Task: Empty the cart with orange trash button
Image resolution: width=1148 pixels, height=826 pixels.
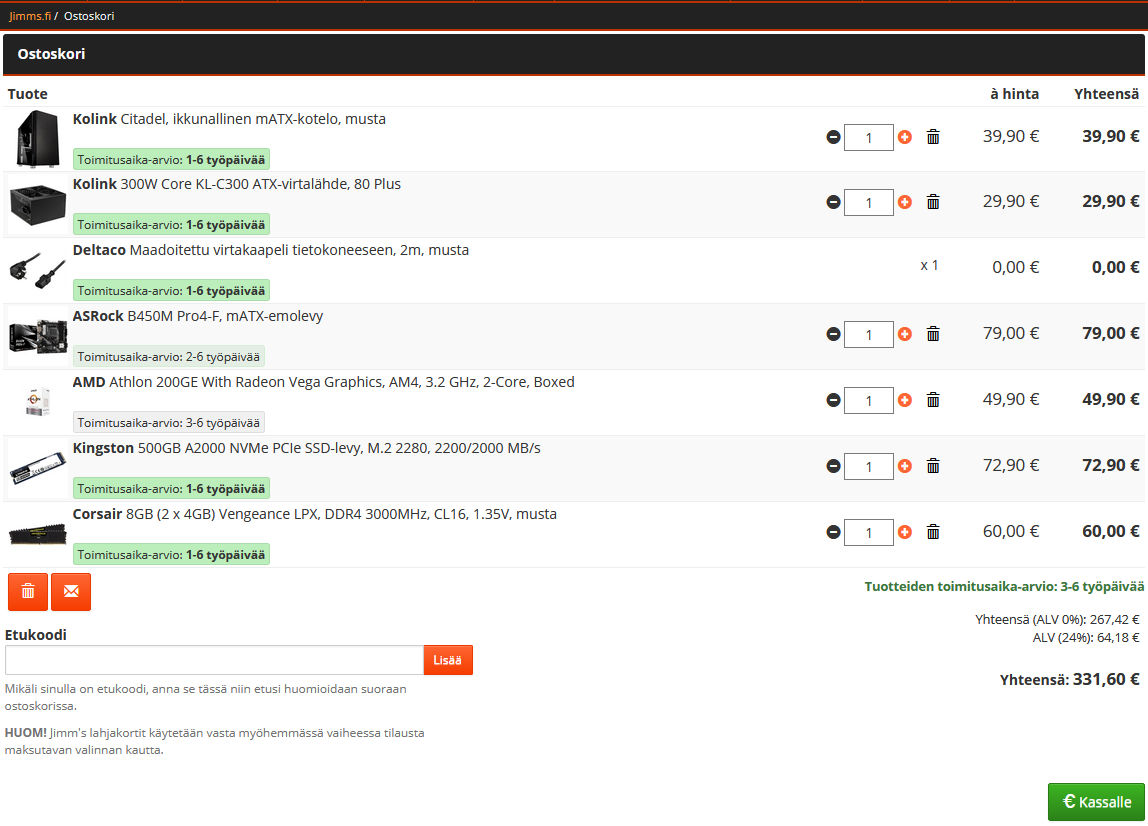Action: tap(28, 591)
